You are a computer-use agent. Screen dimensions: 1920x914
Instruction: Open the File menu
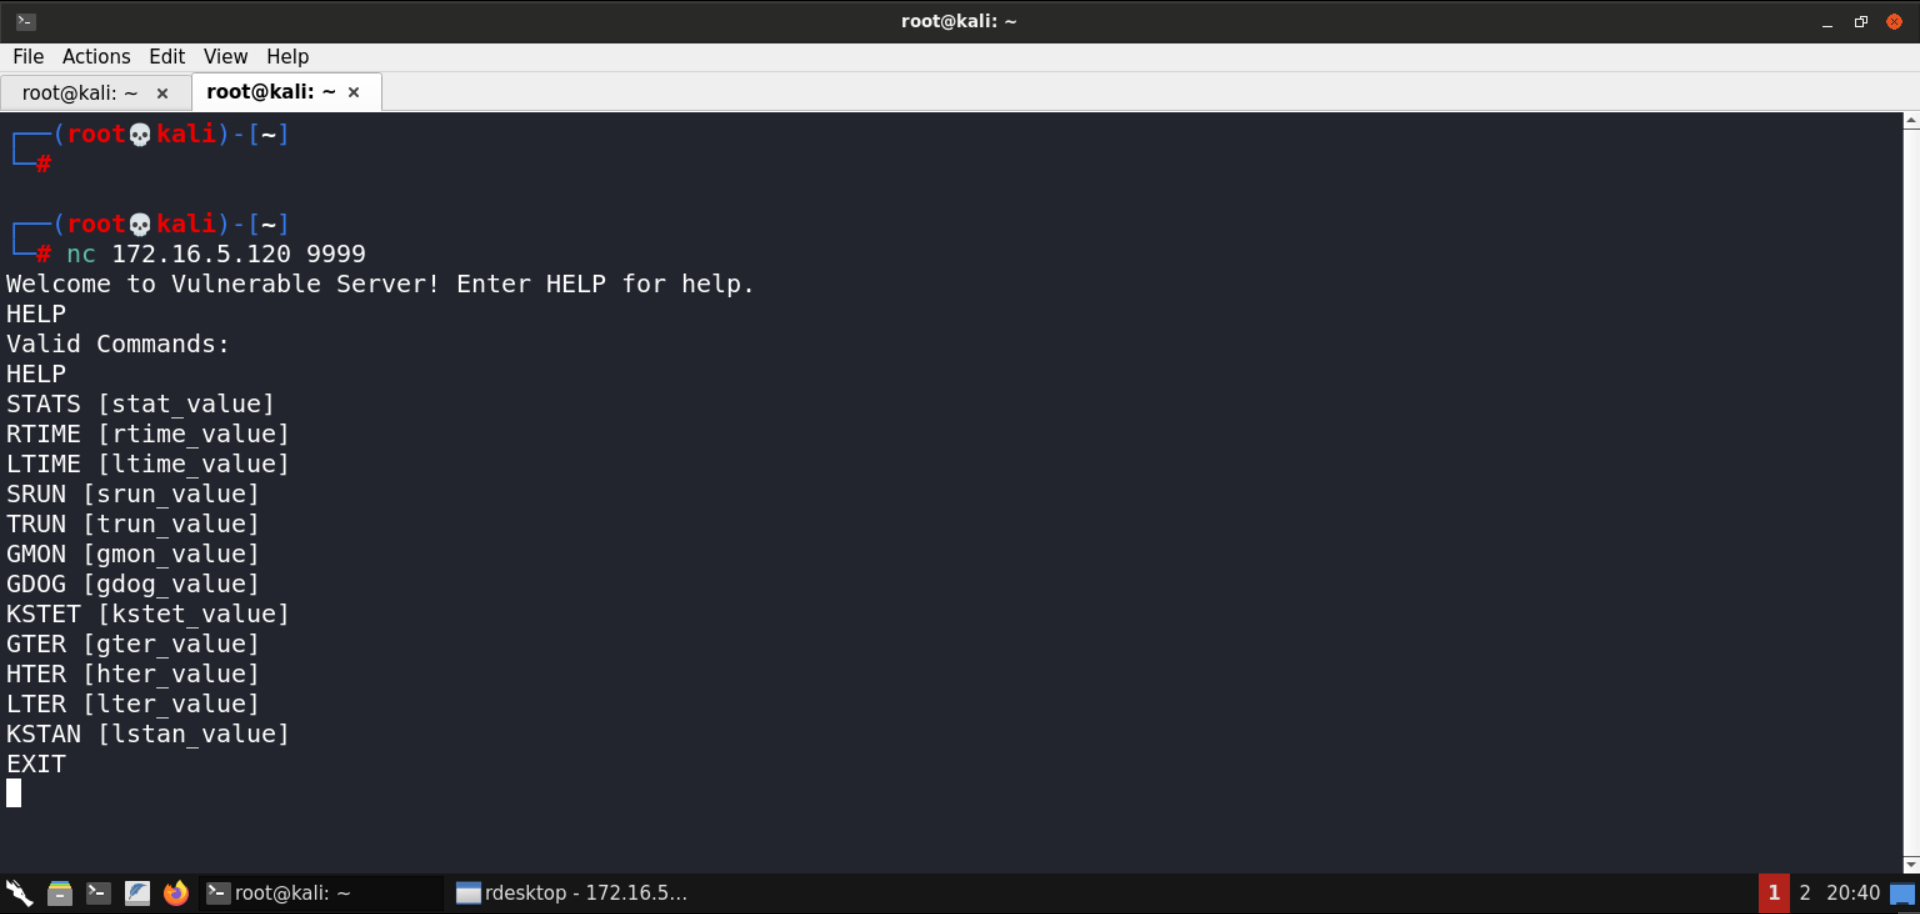[x=28, y=57]
